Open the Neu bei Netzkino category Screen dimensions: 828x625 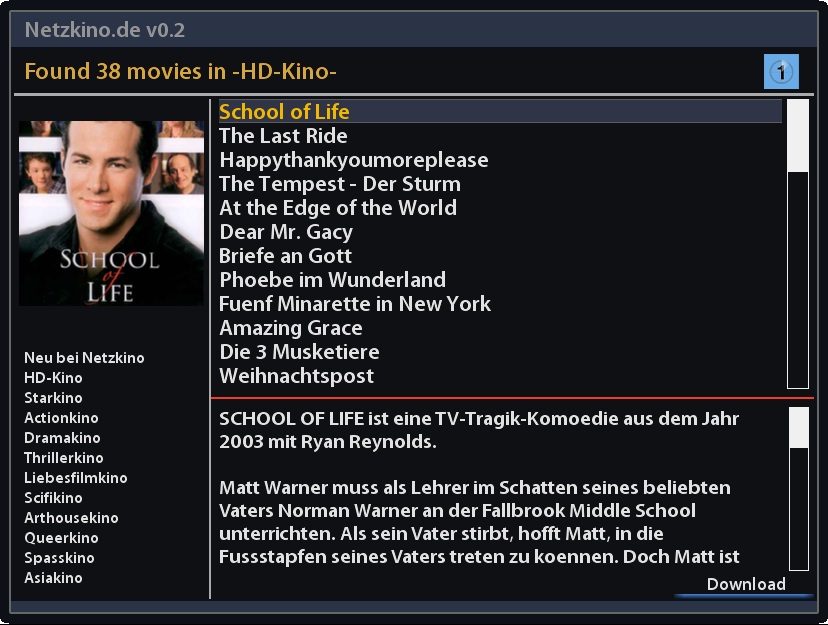pos(84,358)
